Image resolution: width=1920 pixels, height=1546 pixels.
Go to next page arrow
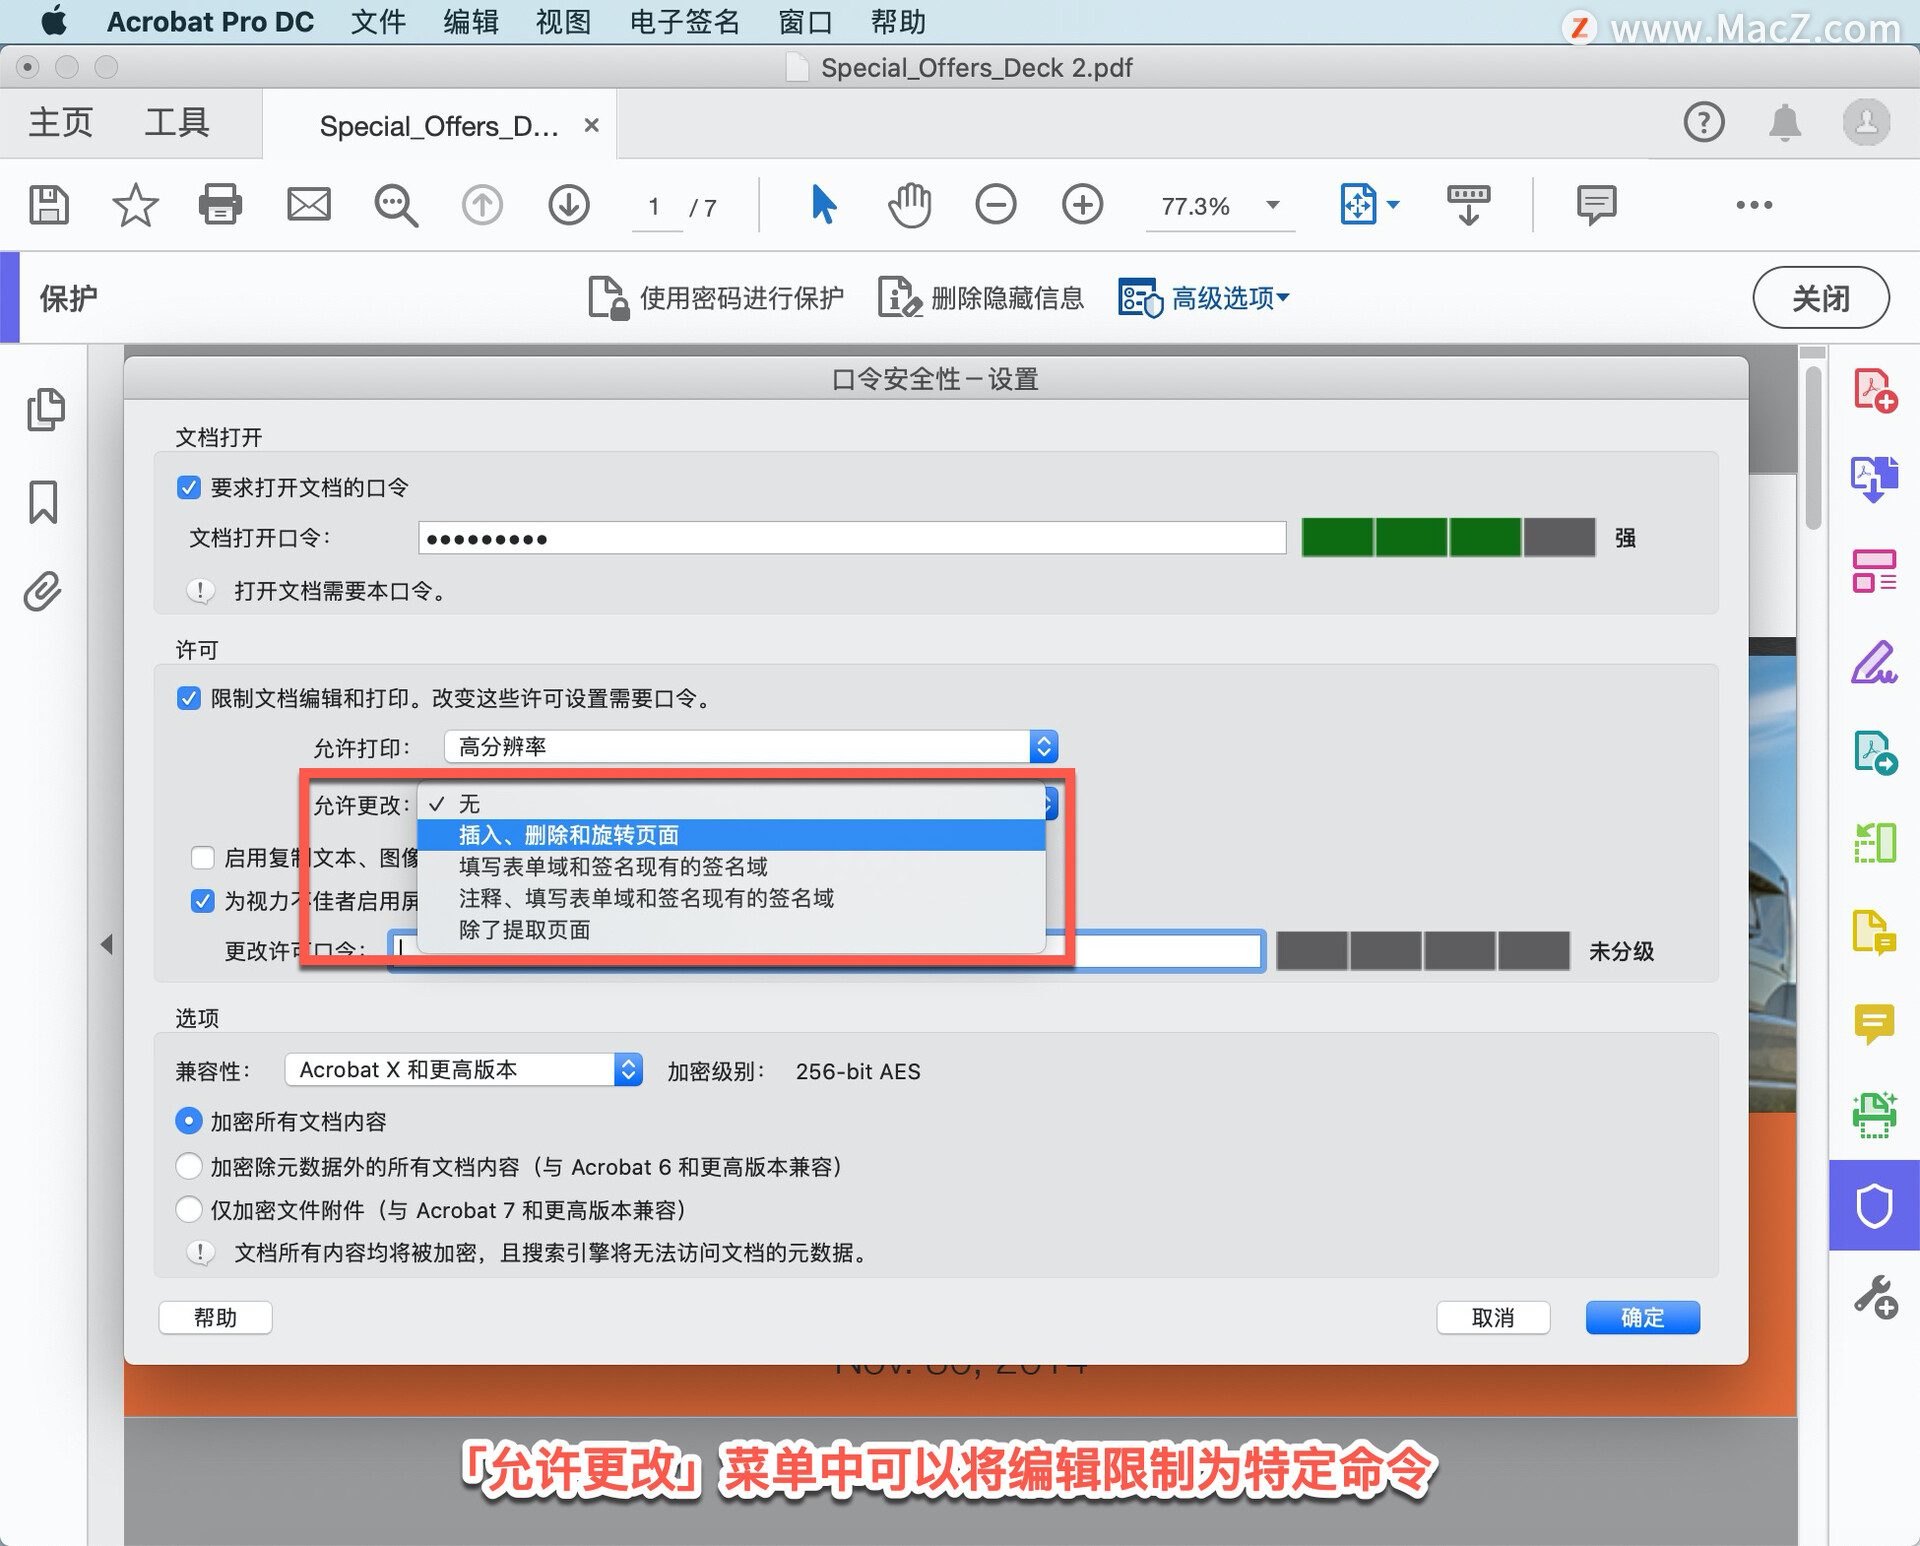click(569, 205)
